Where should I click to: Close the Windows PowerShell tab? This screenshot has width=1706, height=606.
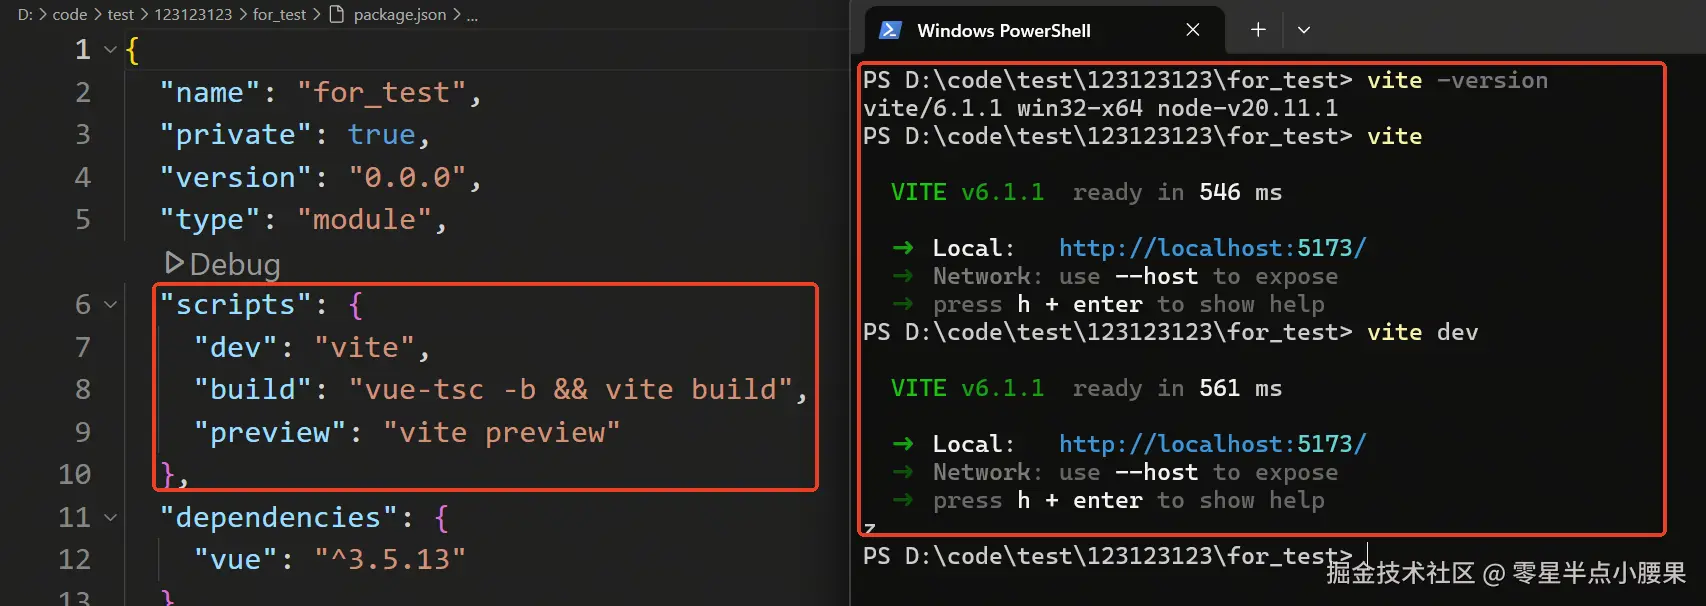click(x=1192, y=30)
